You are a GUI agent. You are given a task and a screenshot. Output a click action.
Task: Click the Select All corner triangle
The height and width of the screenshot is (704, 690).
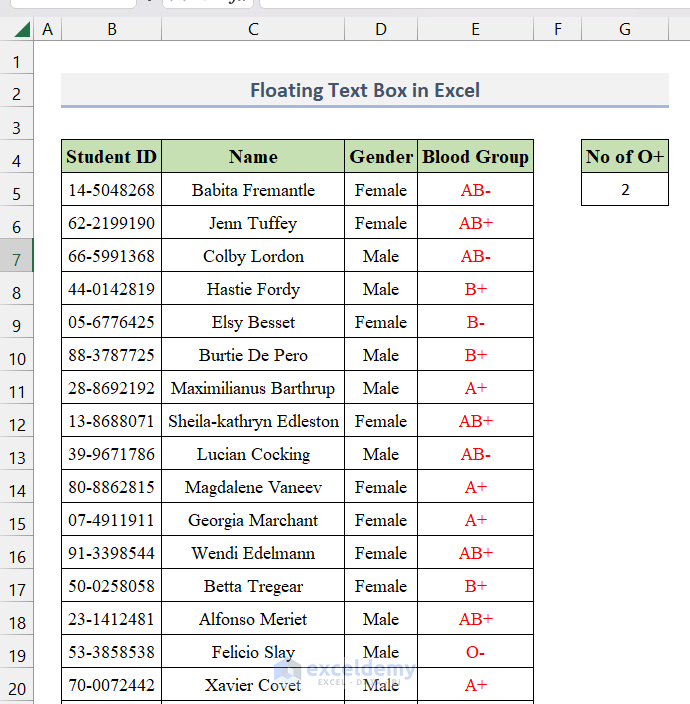click(18, 30)
